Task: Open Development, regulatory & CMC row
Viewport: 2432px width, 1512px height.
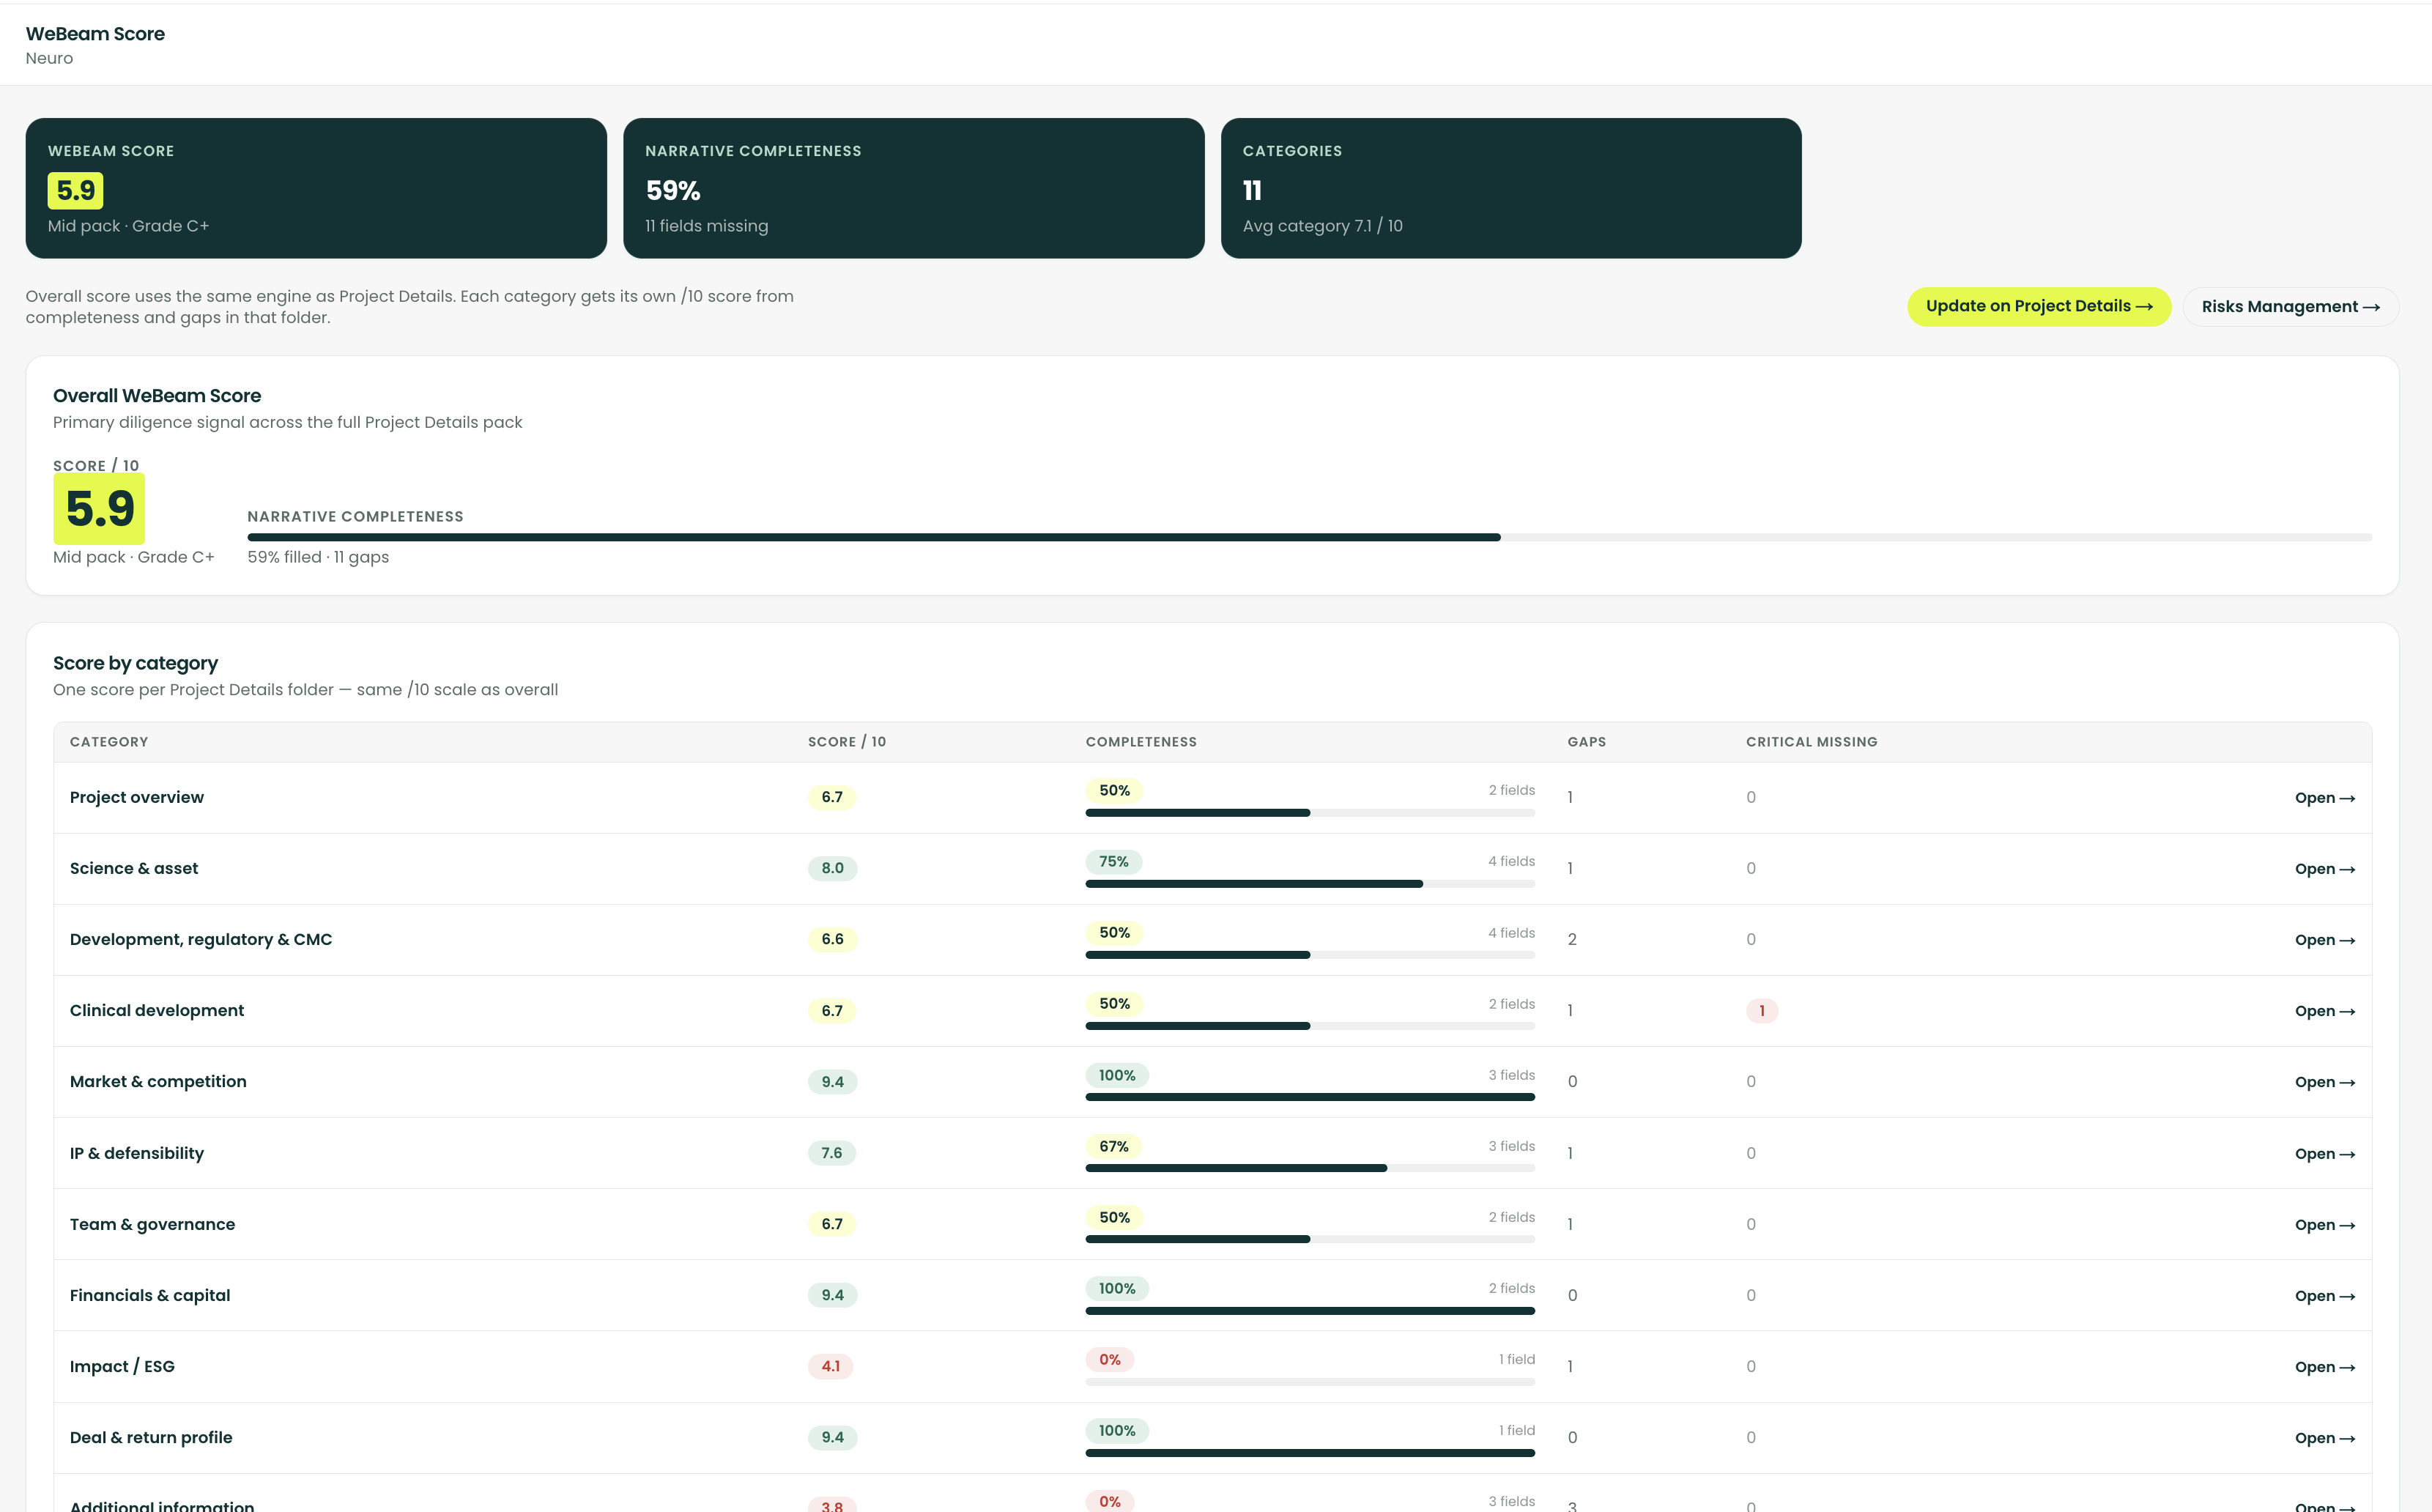Action: pos(2324,940)
